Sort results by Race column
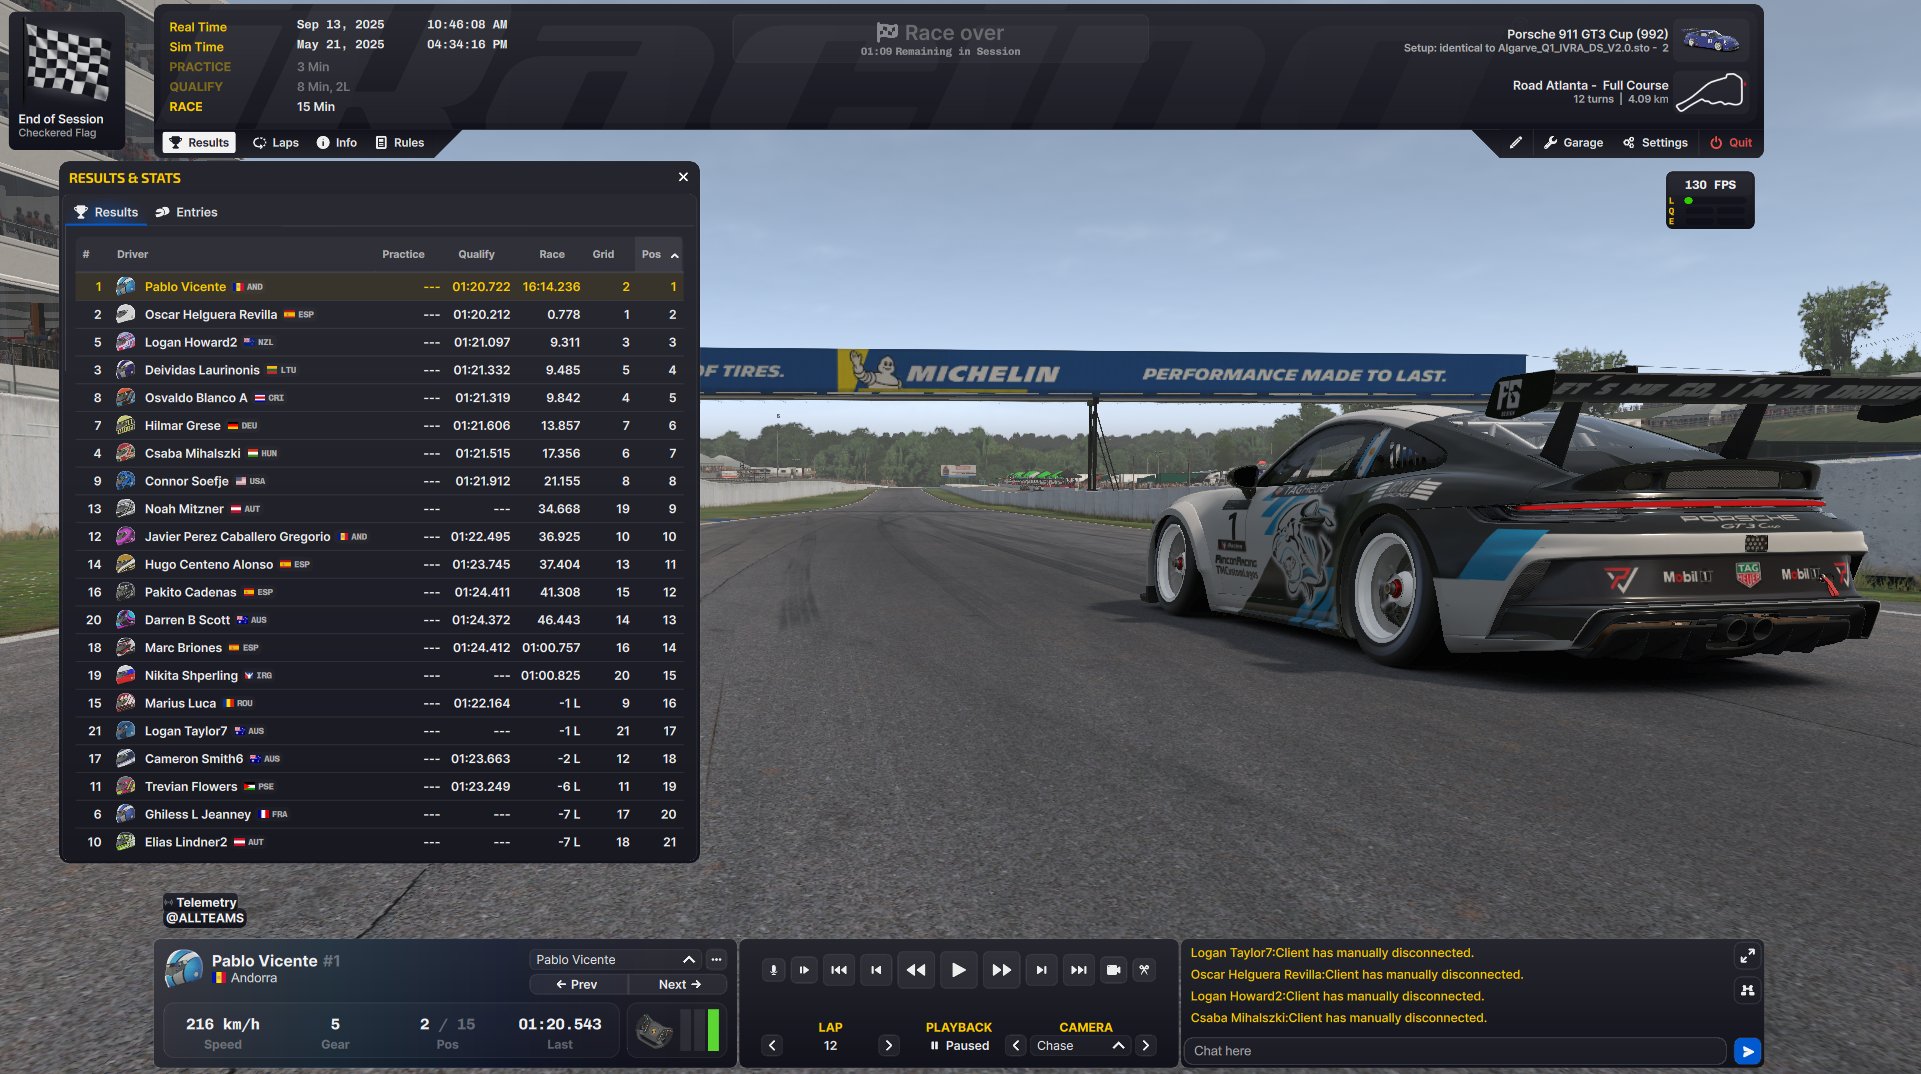 coord(552,254)
